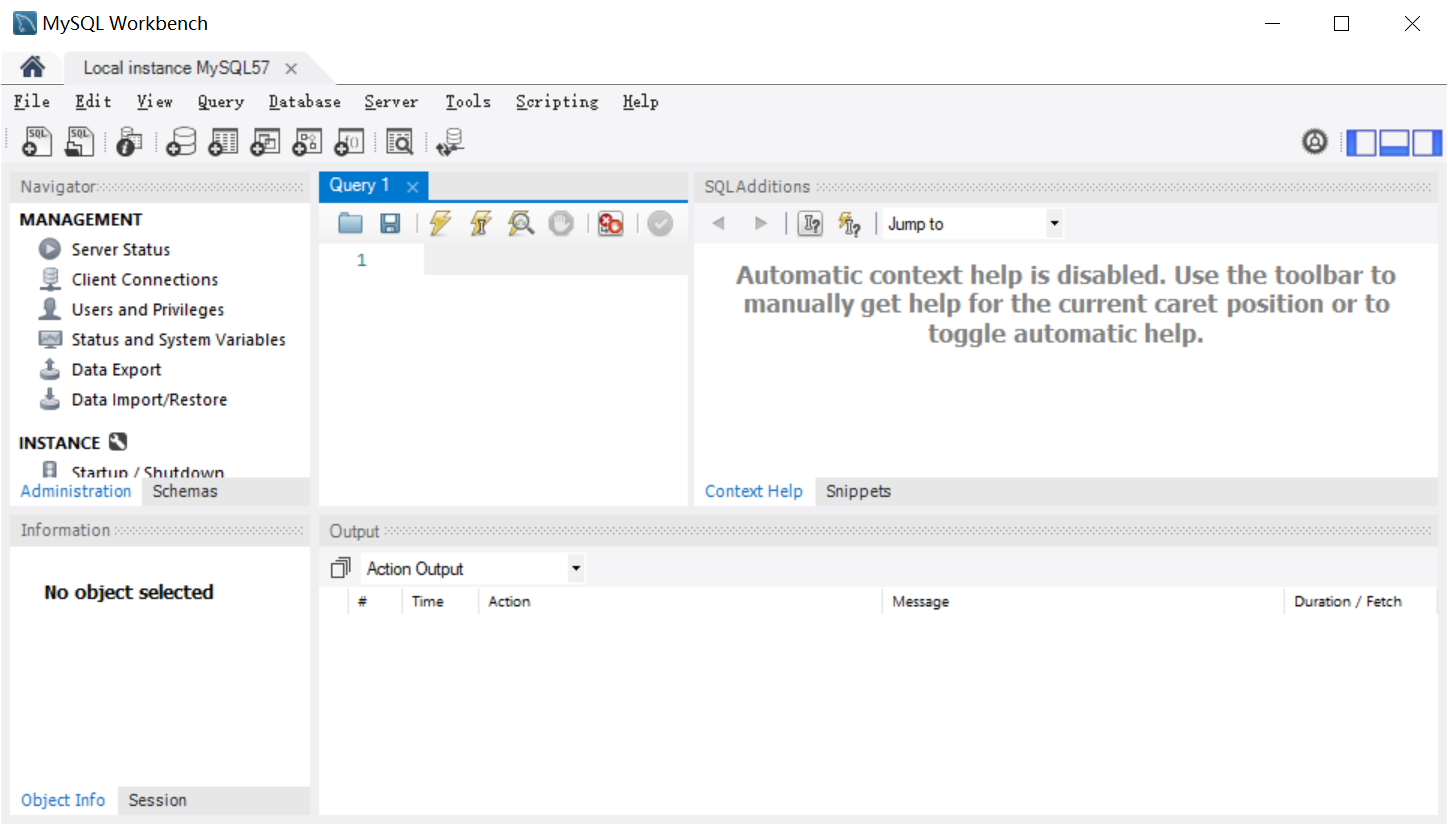Reconnect to DBMS icon
The height and width of the screenshot is (825, 1448).
451,142
